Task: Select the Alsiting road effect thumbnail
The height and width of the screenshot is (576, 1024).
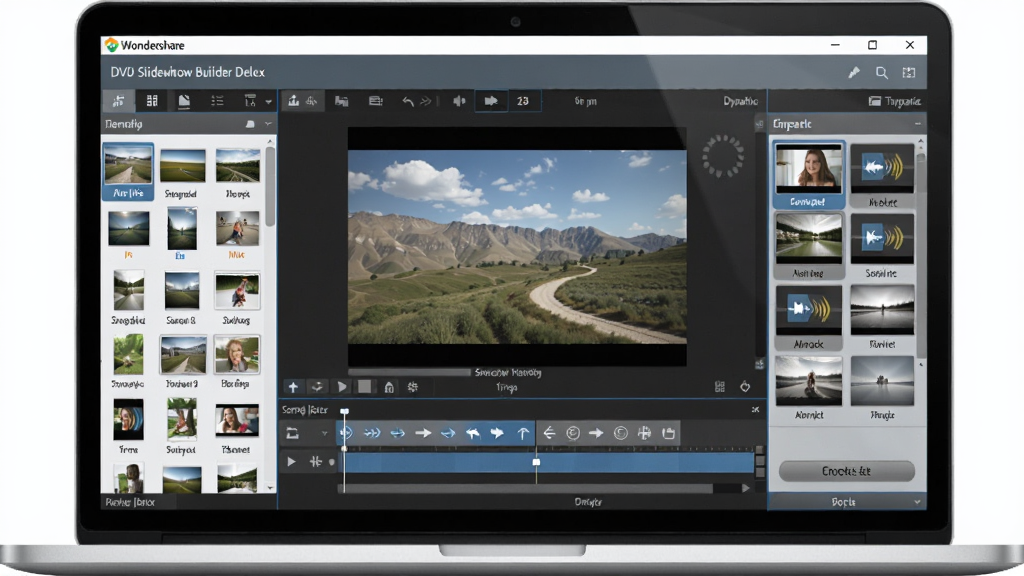Action: [x=808, y=246]
